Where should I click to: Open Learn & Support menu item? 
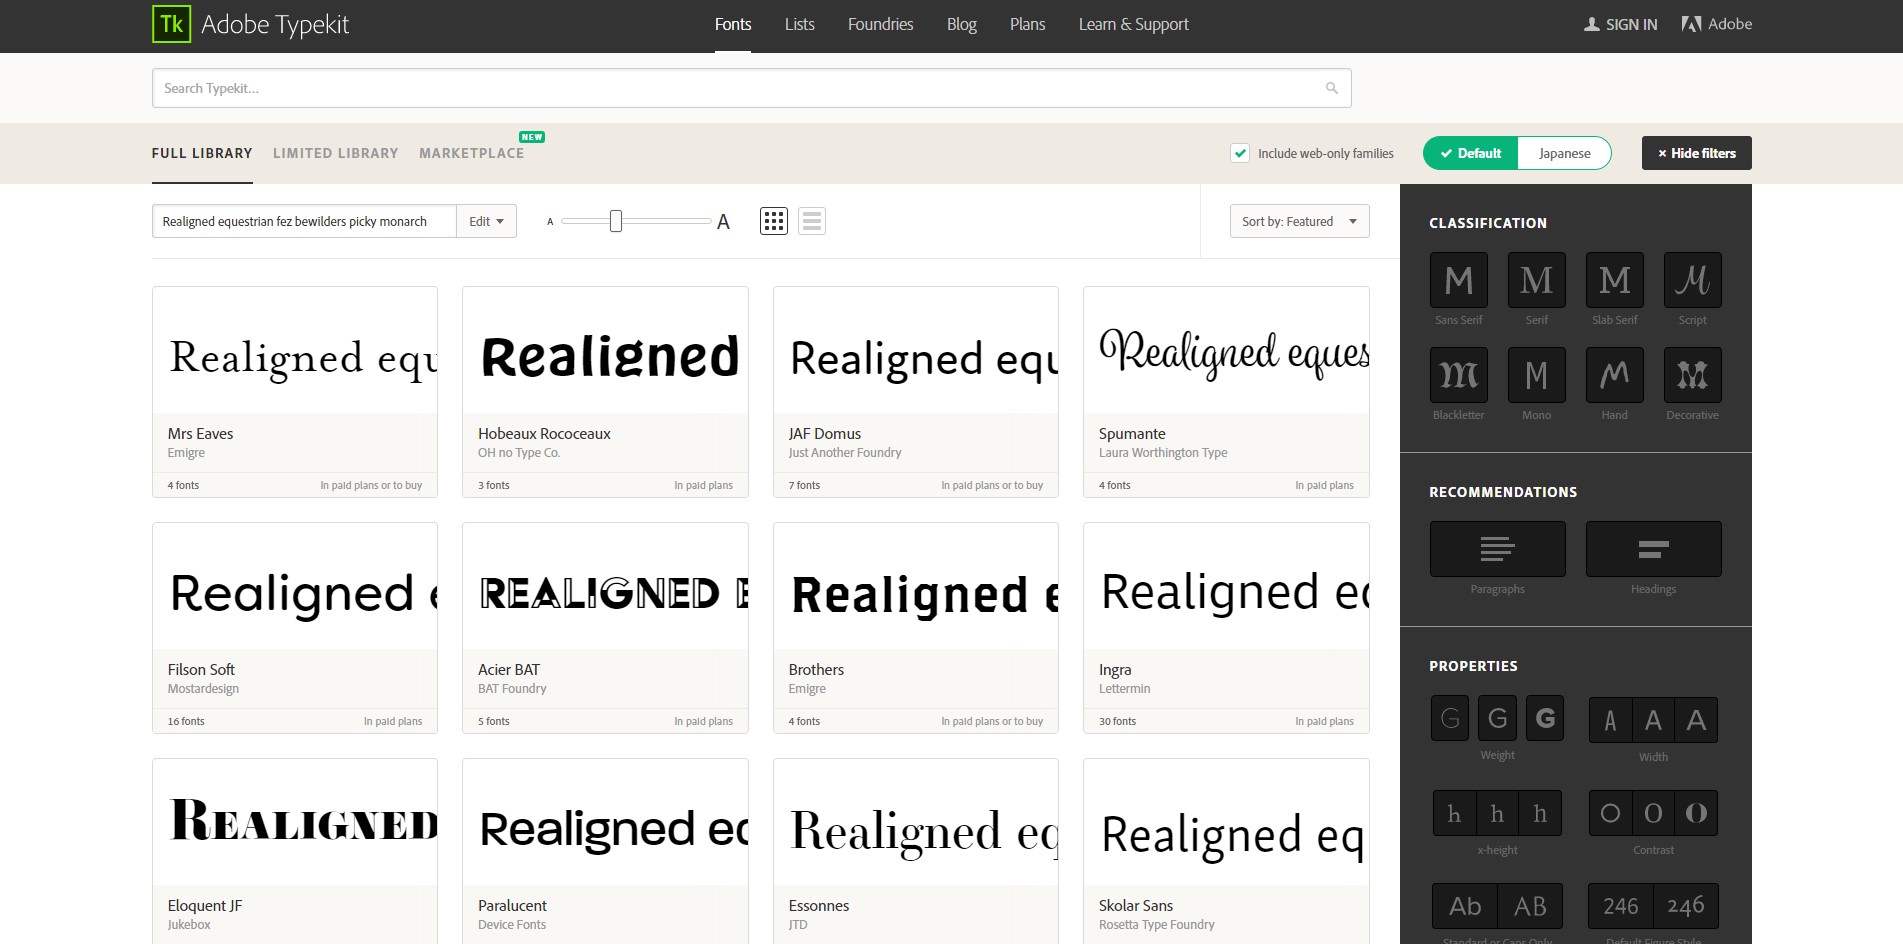[x=1133, y=24]
